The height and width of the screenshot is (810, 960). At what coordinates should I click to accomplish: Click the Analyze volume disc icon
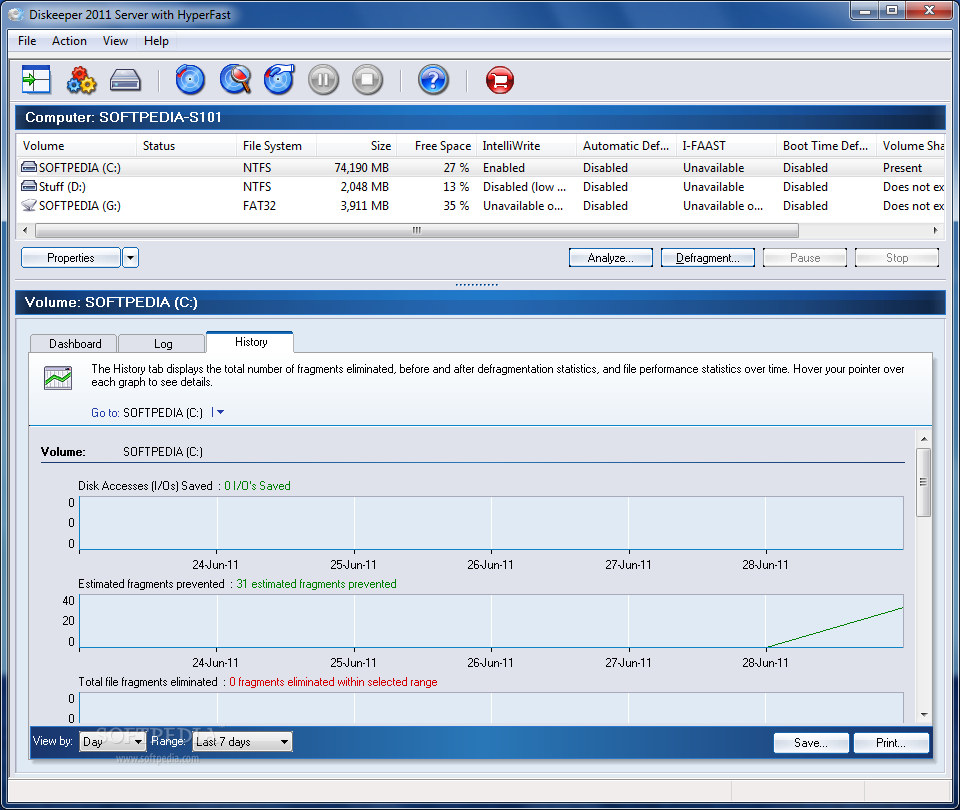[190, 80]
